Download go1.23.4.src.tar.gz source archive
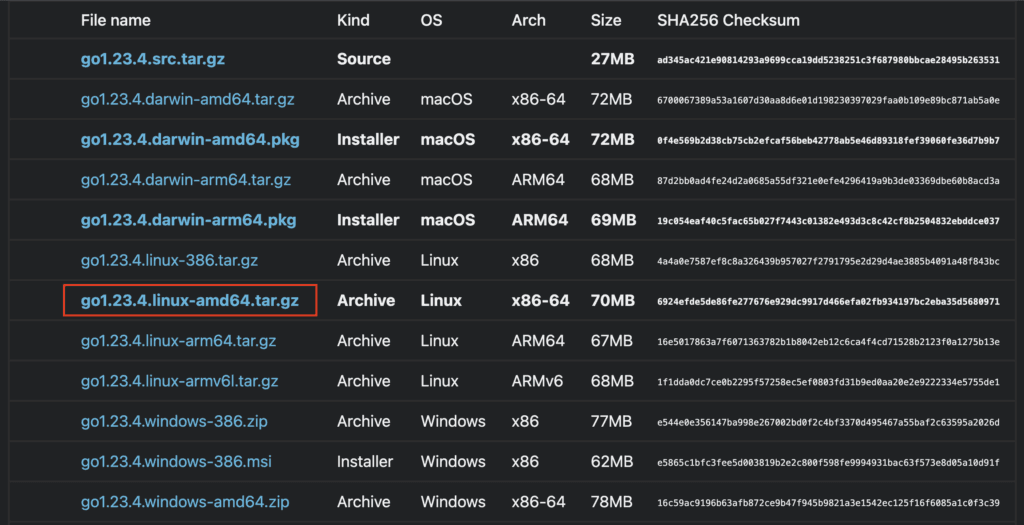The image size is (1024, 525). coord(152,59)
